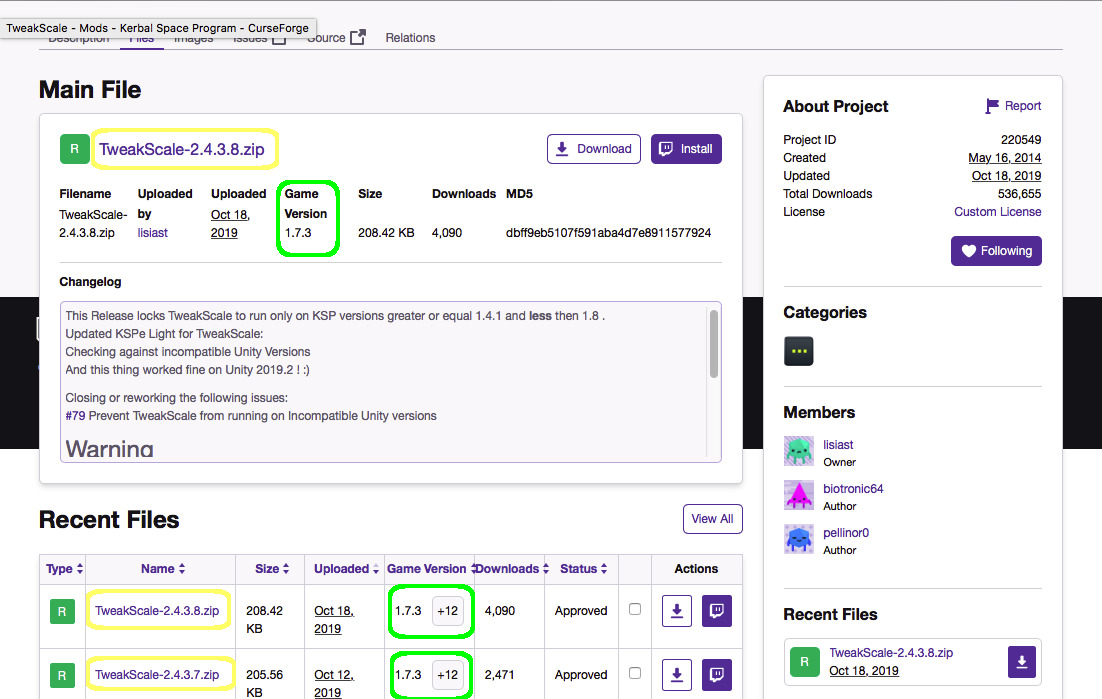Click the MD5 hash dbff9eb5107f591aba4d7e8911577924
Viewport: 1102px width, 699px height.
click(609, 233)
